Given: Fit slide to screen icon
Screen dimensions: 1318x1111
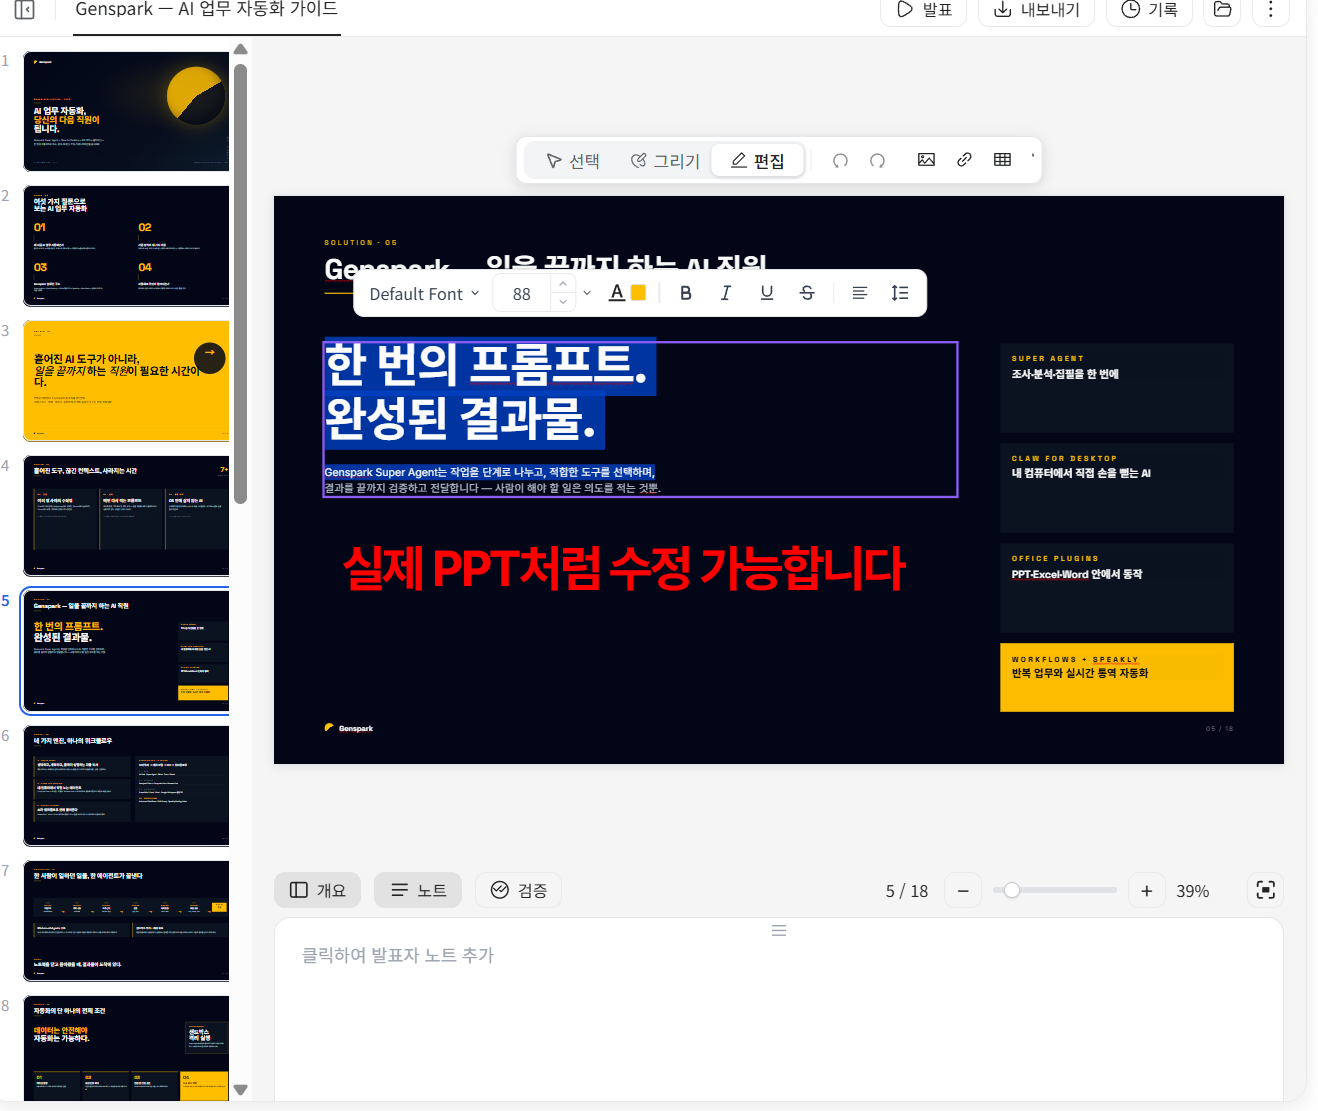Looking at the screenshot, I should pyautogui.click(x=1265, y=890).
